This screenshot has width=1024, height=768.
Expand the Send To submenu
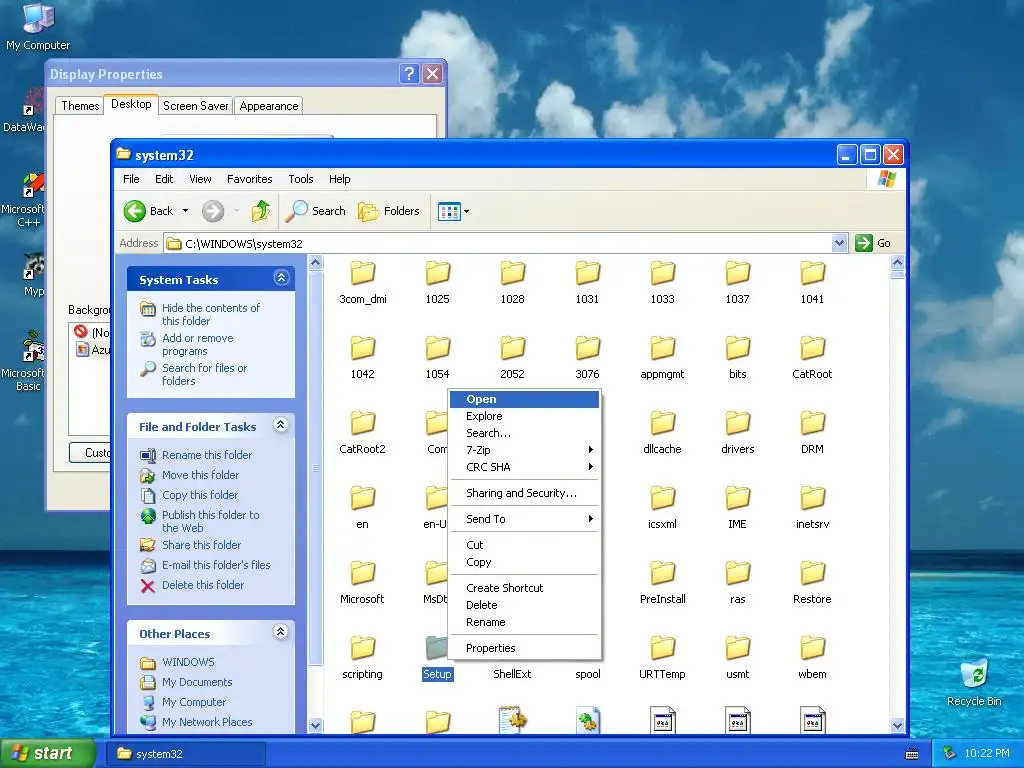click(x=524, y=519)
